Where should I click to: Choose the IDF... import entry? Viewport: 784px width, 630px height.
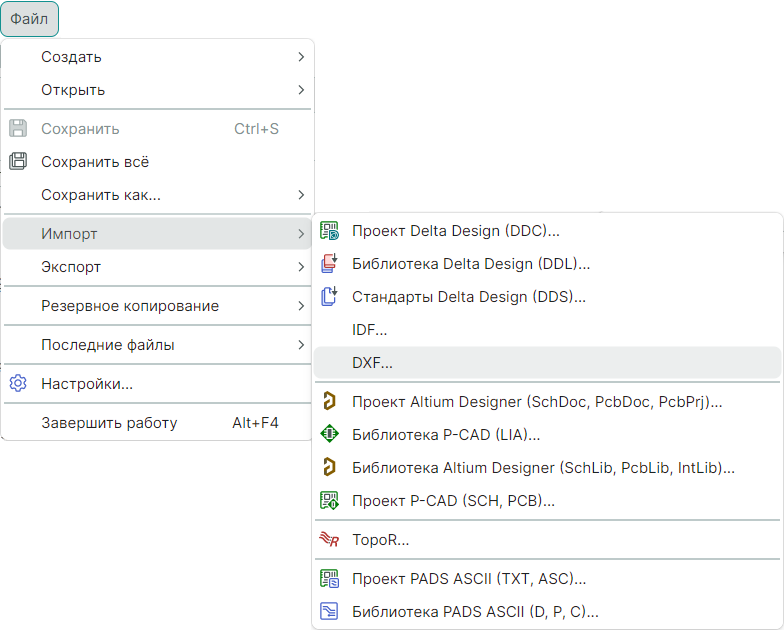[370, 329]
